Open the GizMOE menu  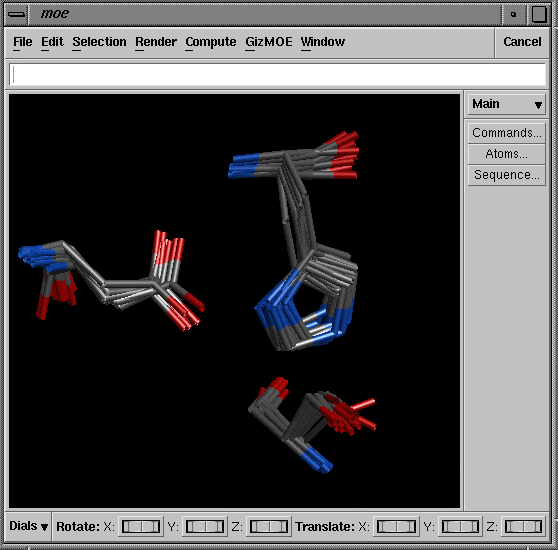click(x=269, y=42)
